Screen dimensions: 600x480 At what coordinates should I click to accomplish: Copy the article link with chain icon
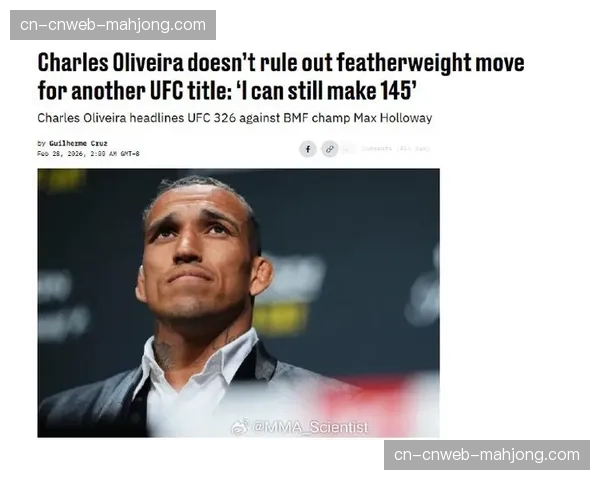pyautogui.click(x=329, y=149)
